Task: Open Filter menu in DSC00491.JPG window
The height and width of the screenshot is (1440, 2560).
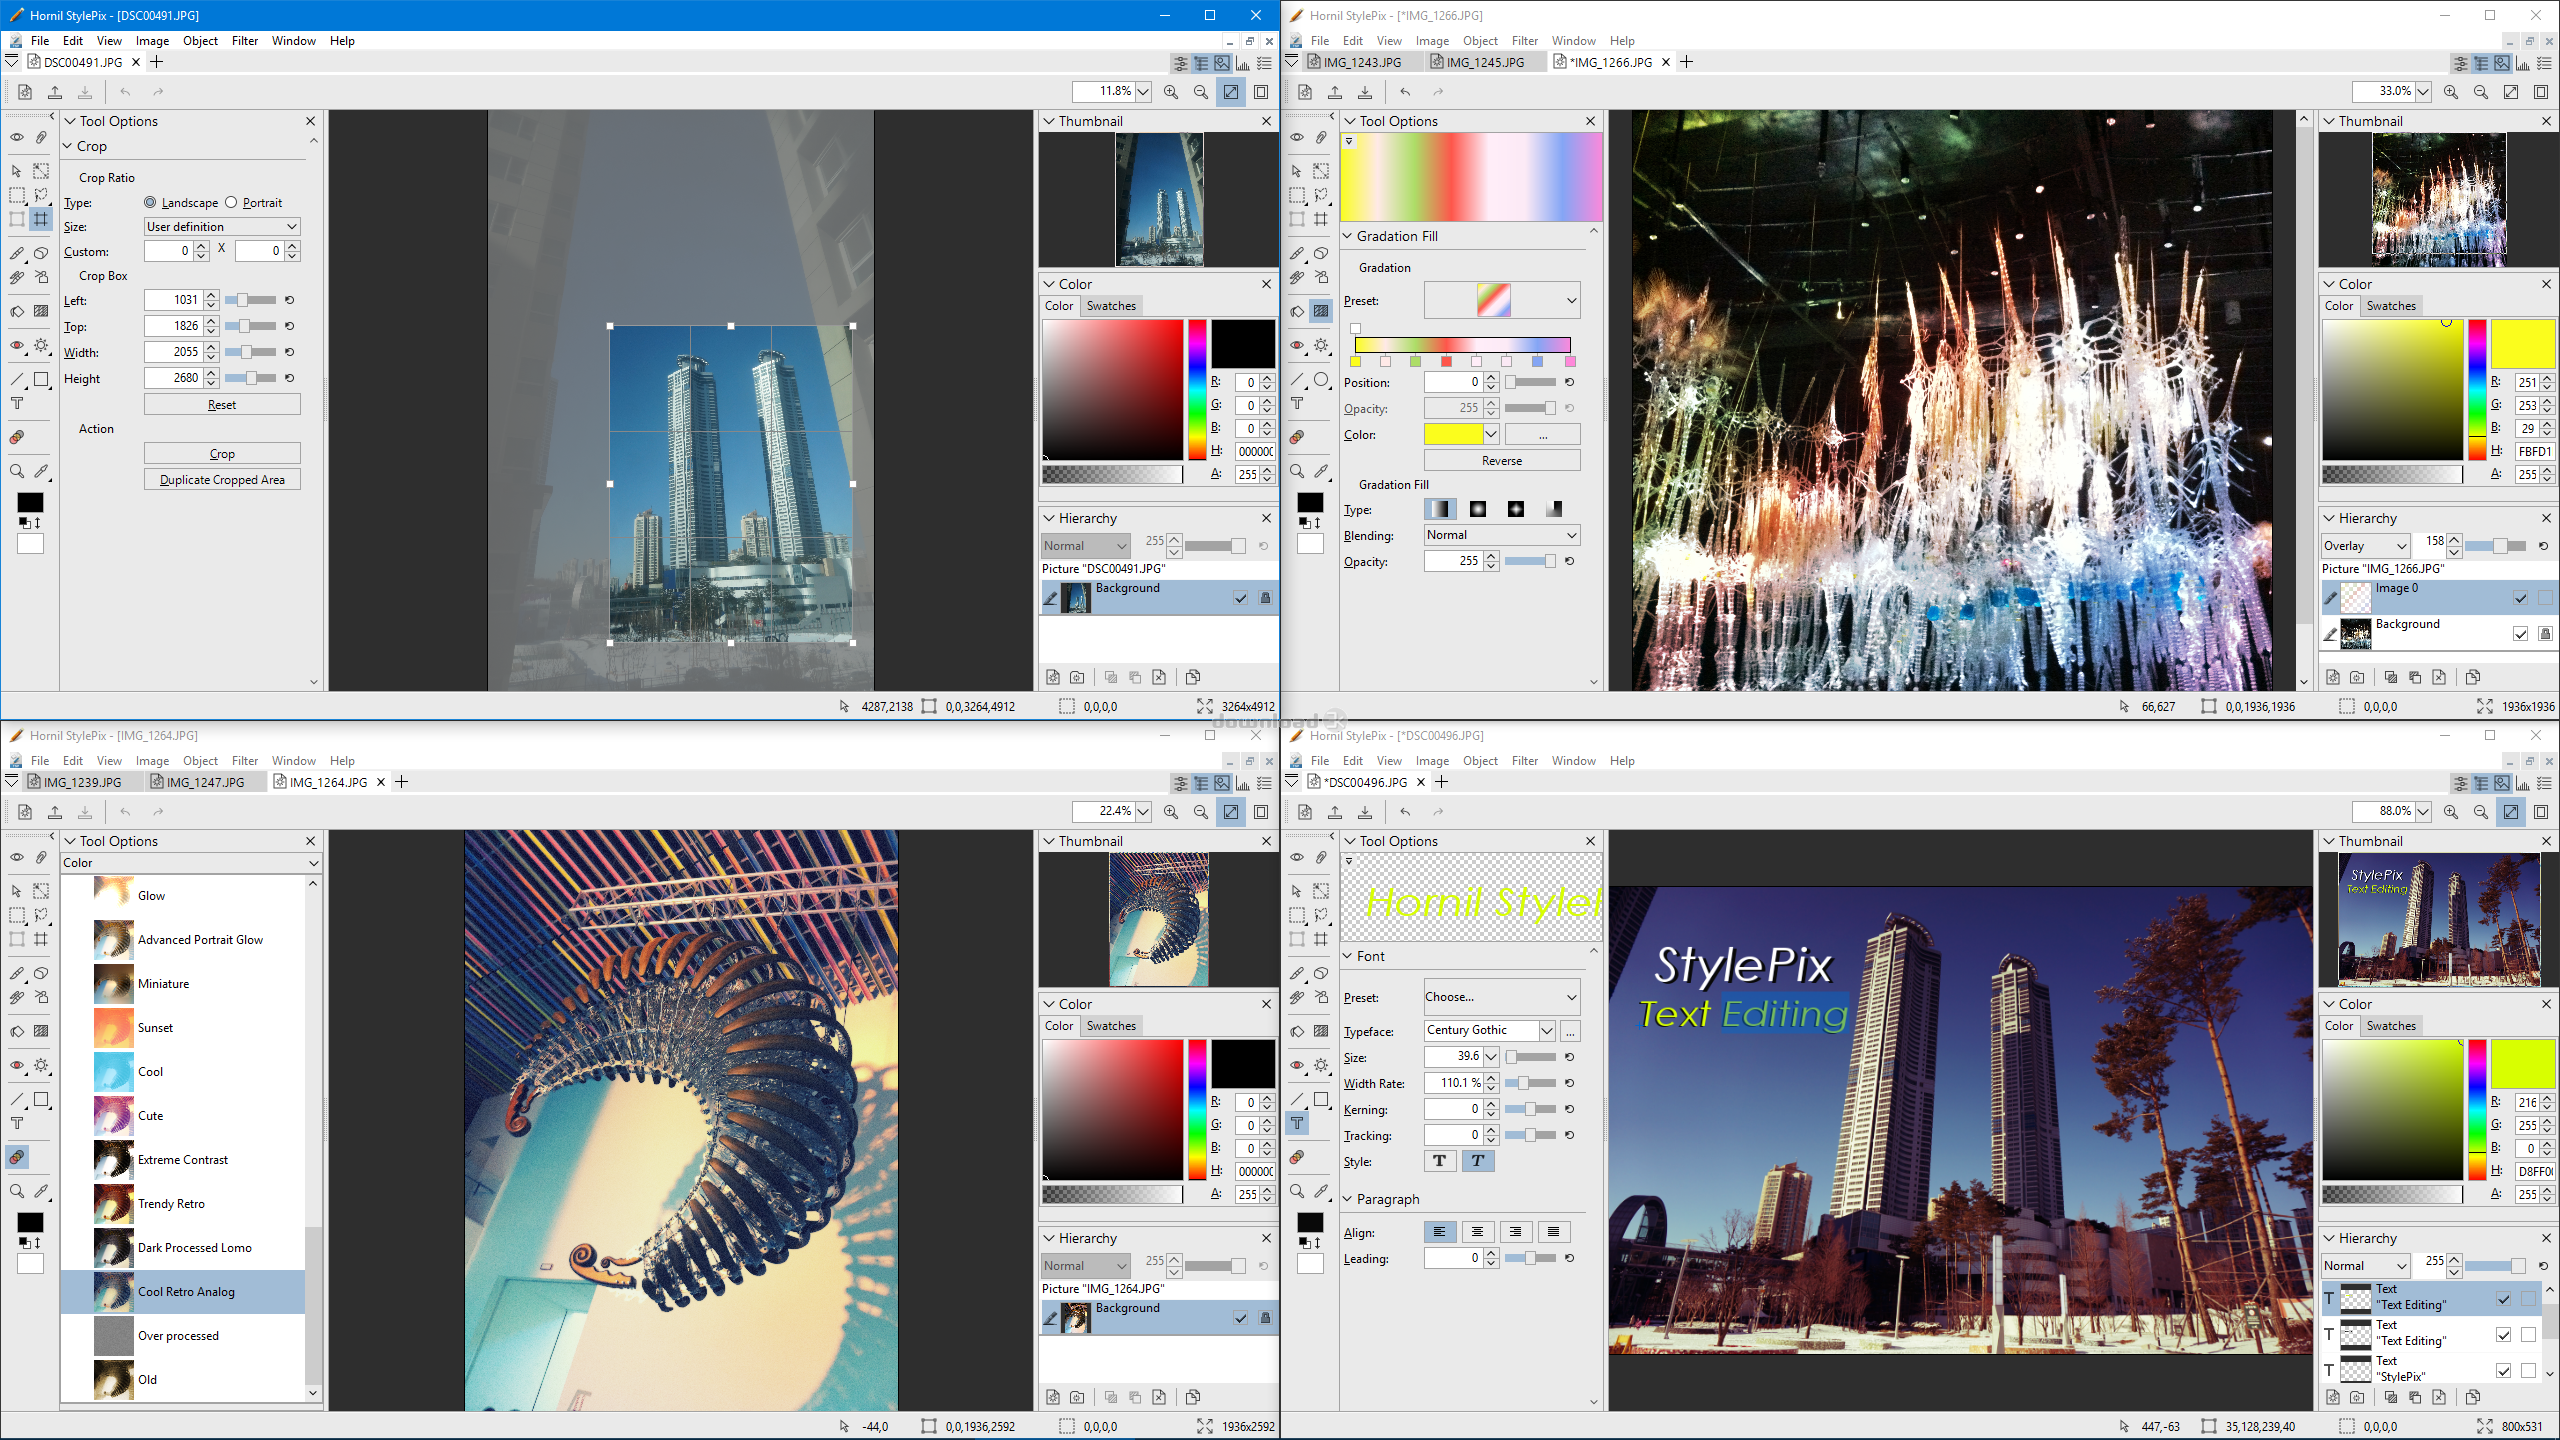Action: click(245, 41)
